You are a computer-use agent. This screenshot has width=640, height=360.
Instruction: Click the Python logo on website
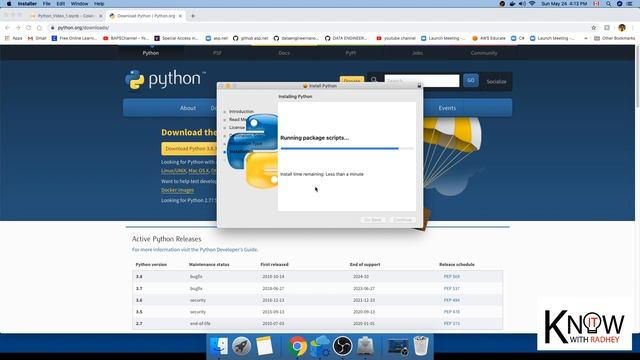165,79
